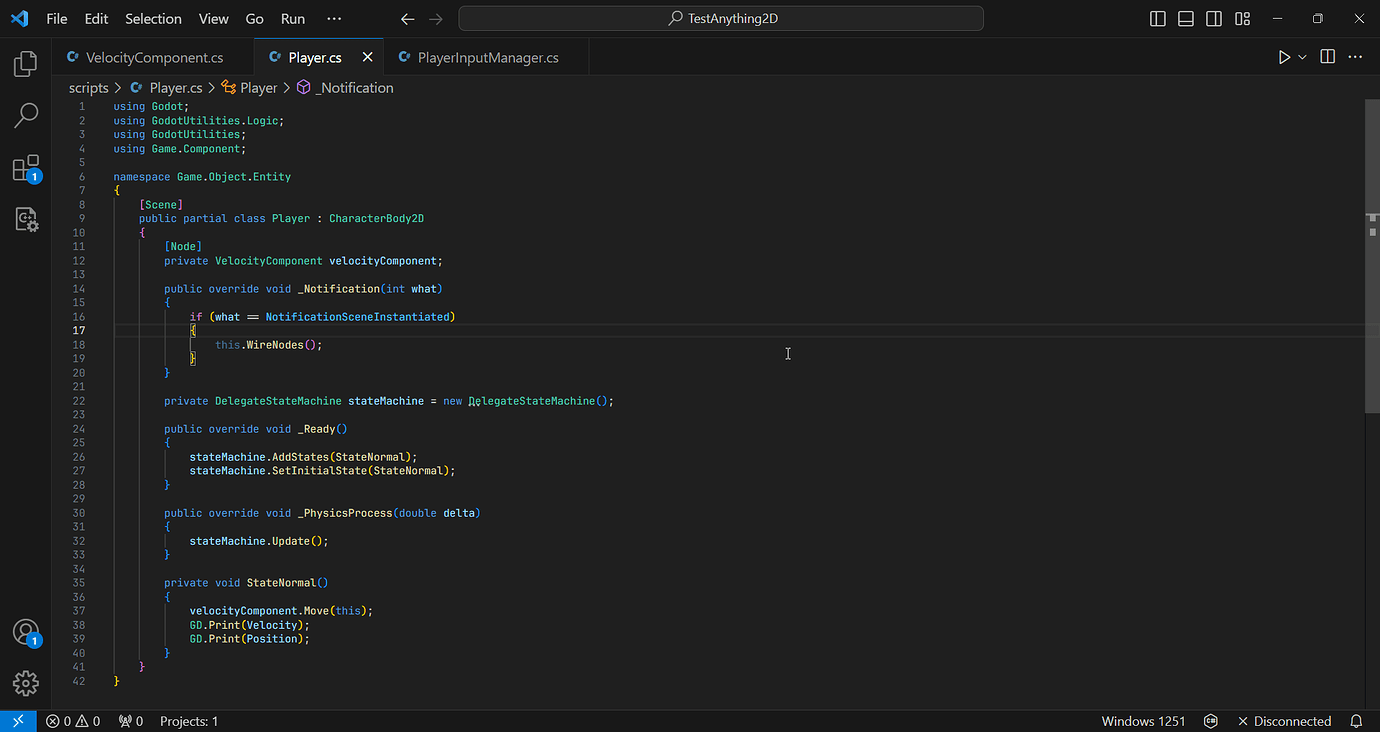Viewport: 1380px width, 732px height.
Task: Click the TestAnything2D command center search box
Action: point(721,19)
